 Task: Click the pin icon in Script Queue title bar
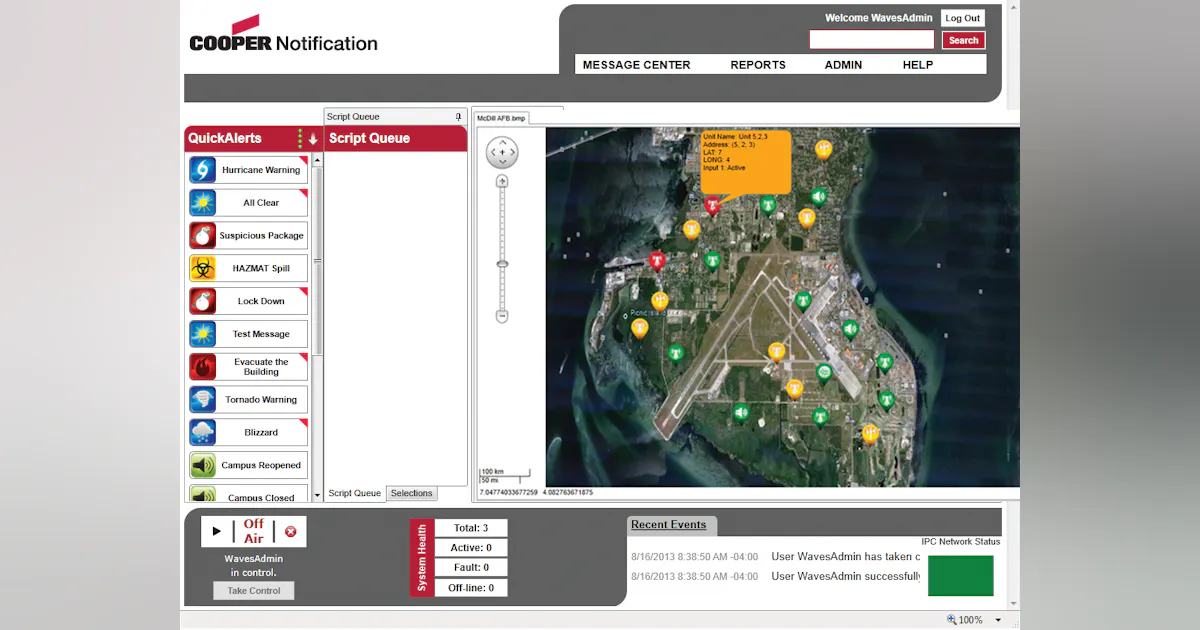(x=459, y=116)
